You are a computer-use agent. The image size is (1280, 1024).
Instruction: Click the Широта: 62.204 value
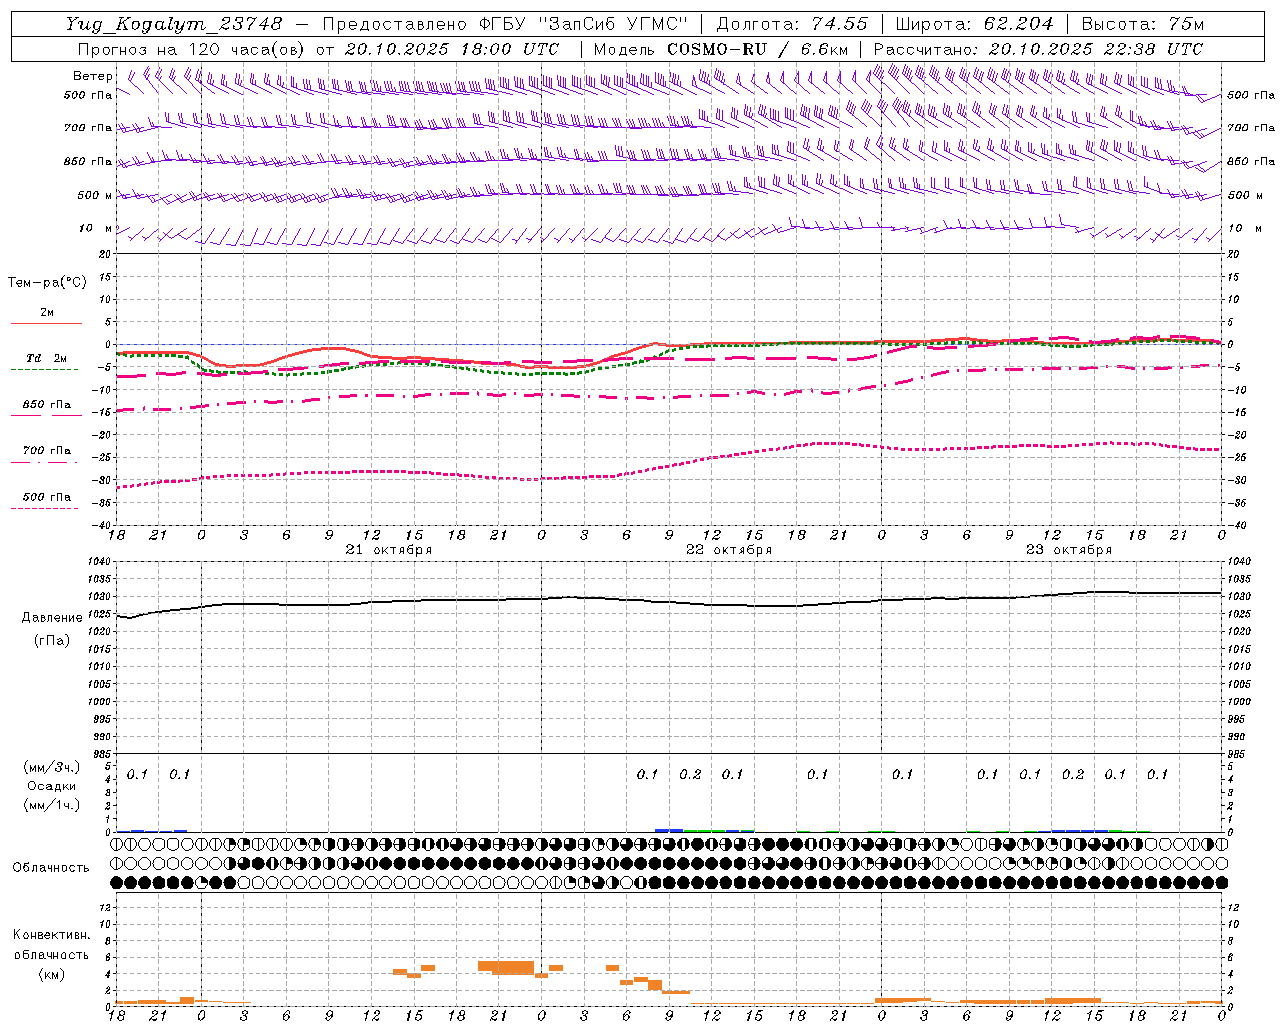[x=974, y=24]
